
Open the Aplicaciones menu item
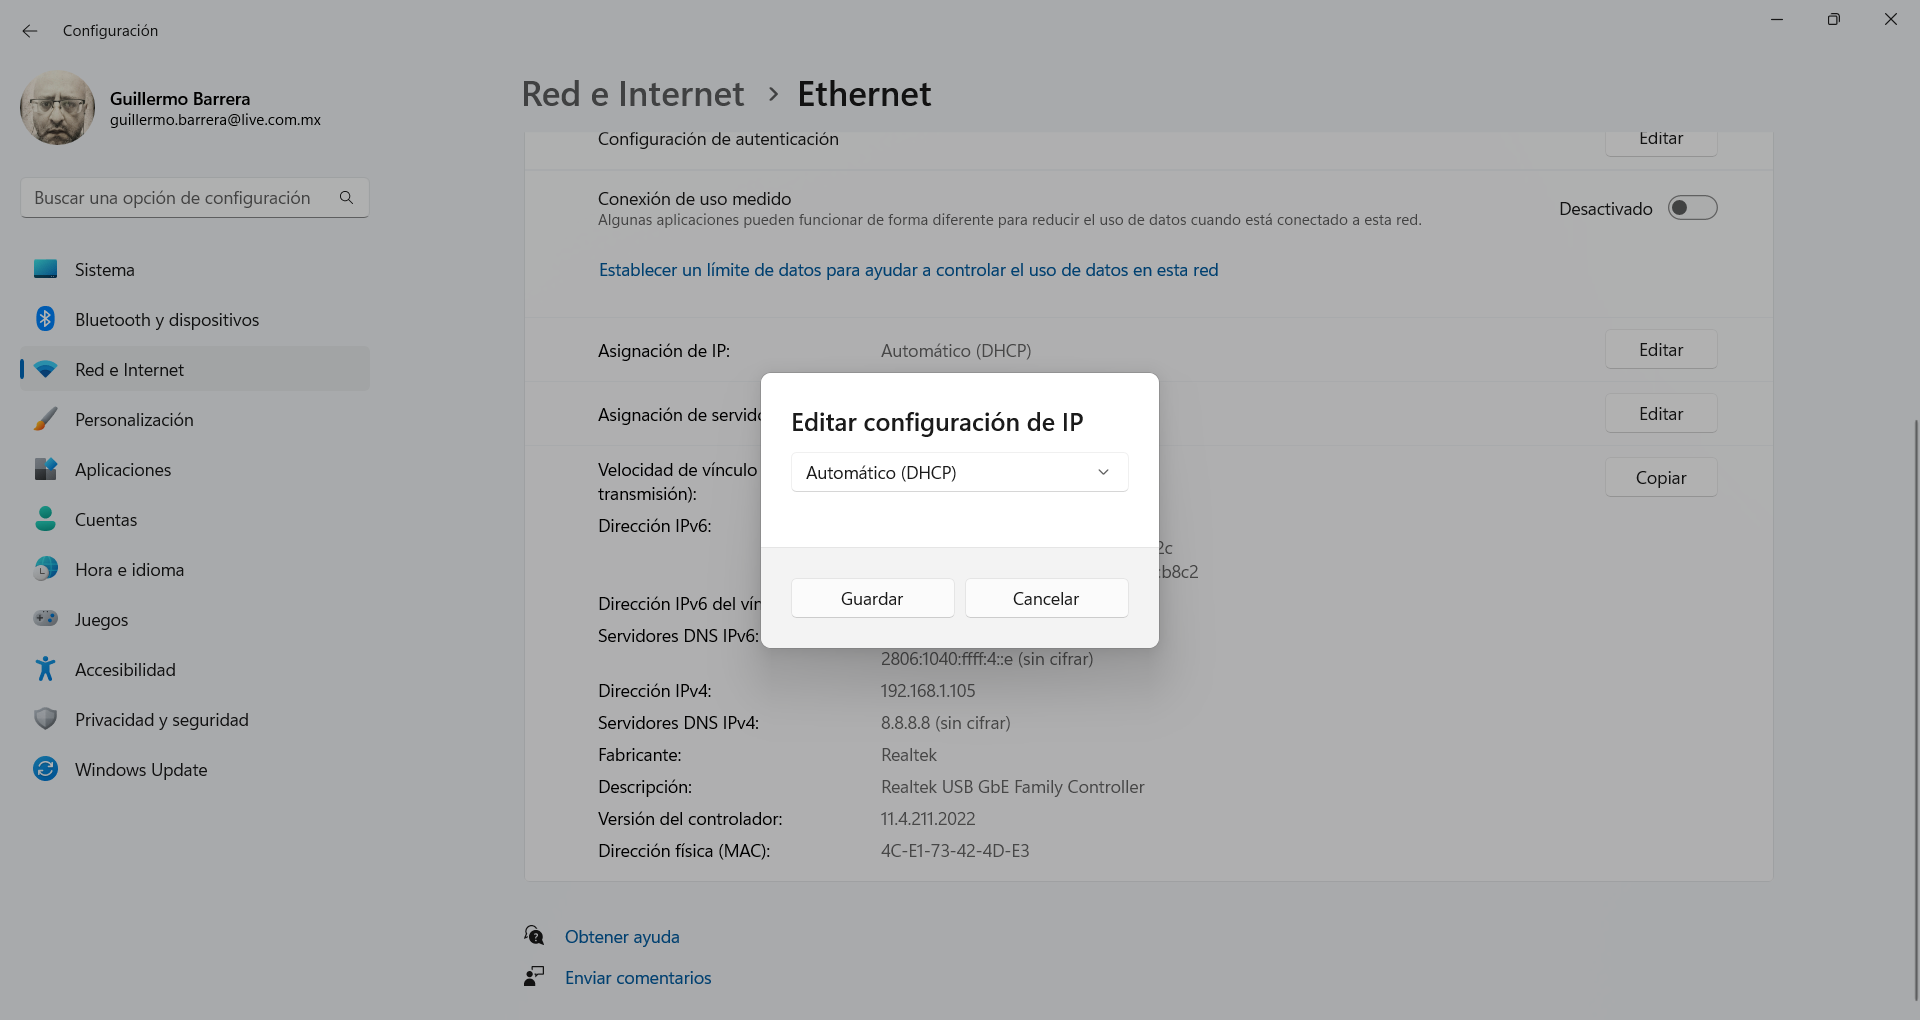(123, 470)
